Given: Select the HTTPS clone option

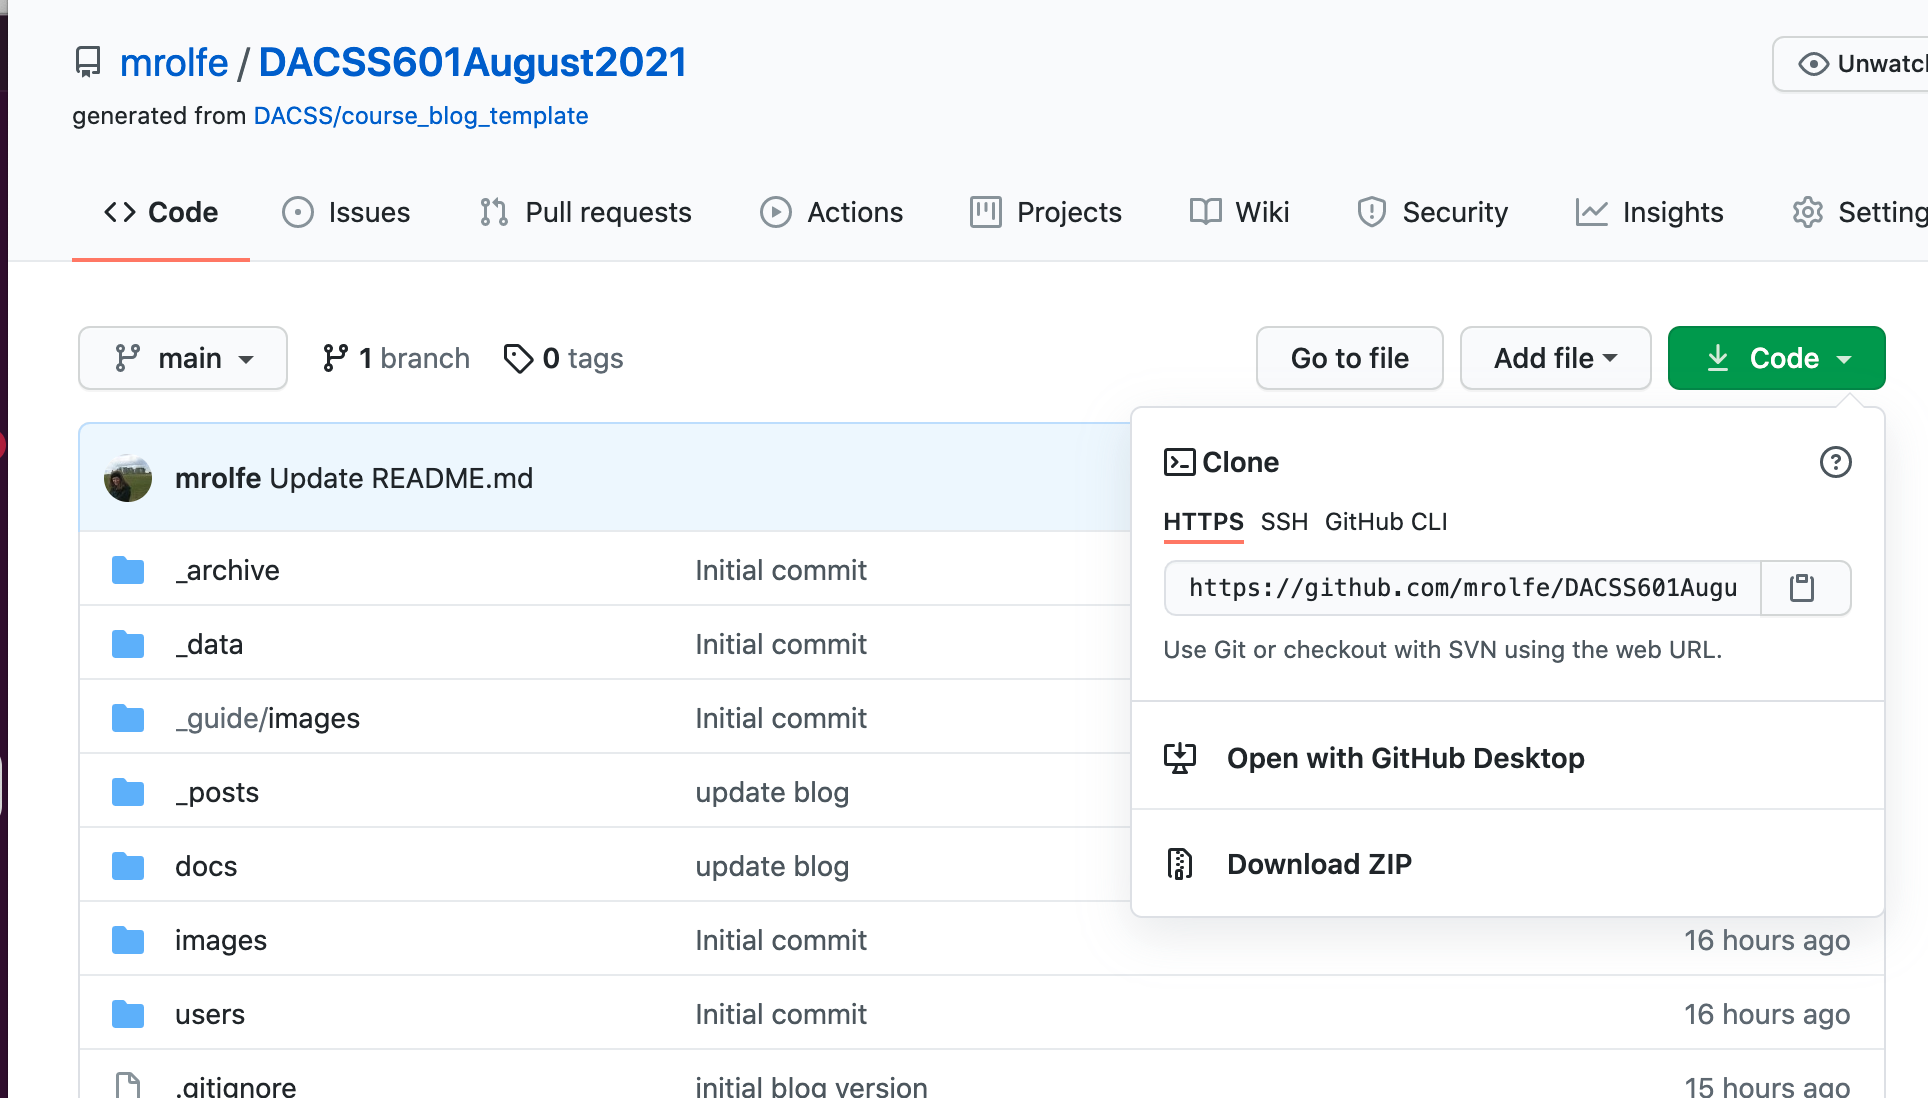Looking at the screenshot, I should (x=1203, y=522).
